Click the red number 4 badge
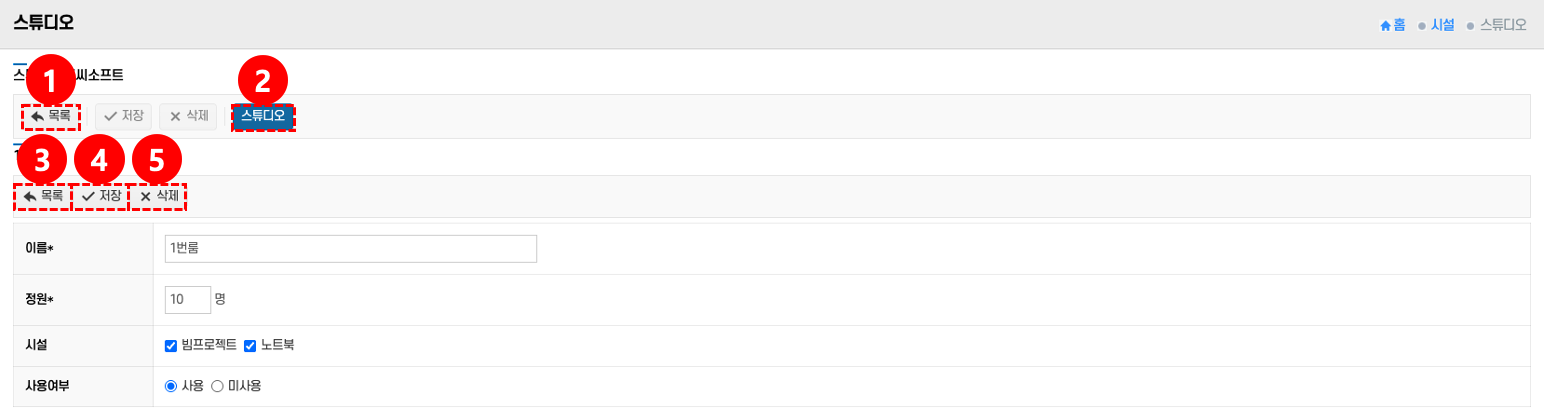Screen dimensions: 1544x416 coord(99,160)
